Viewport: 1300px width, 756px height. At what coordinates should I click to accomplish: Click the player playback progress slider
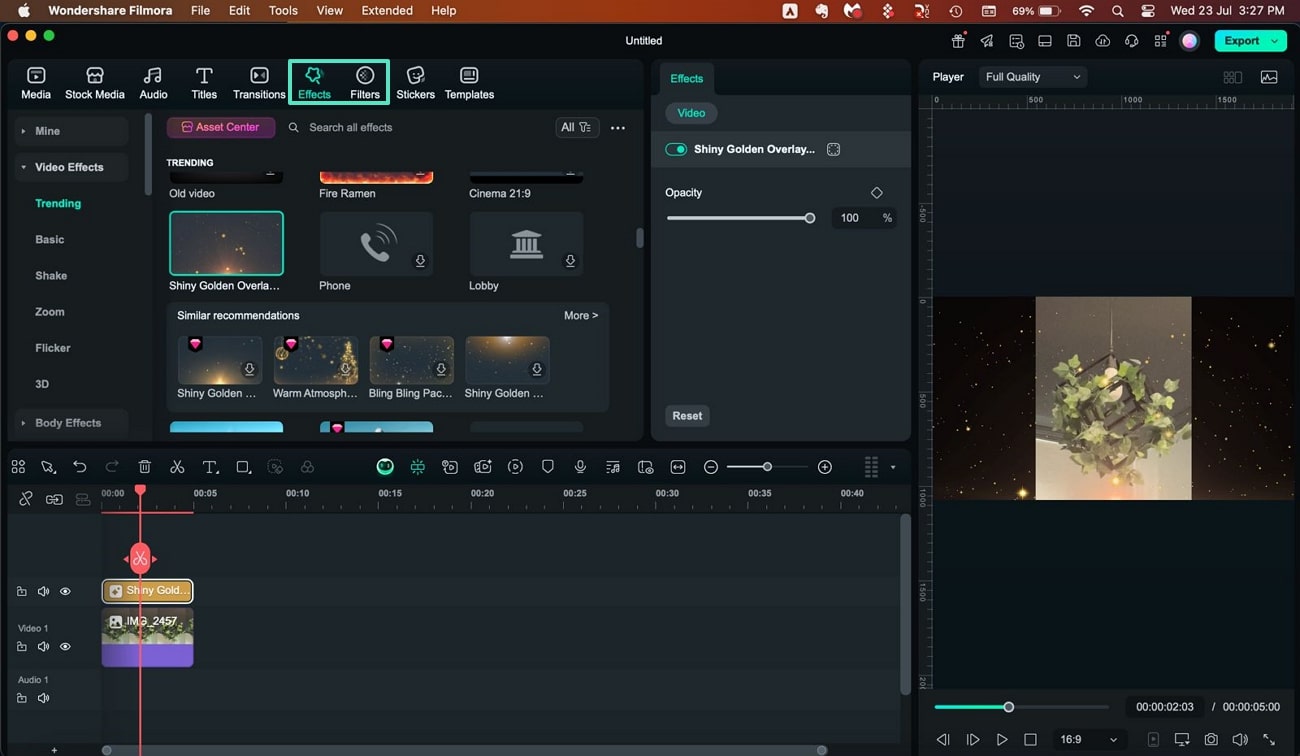1021,707
